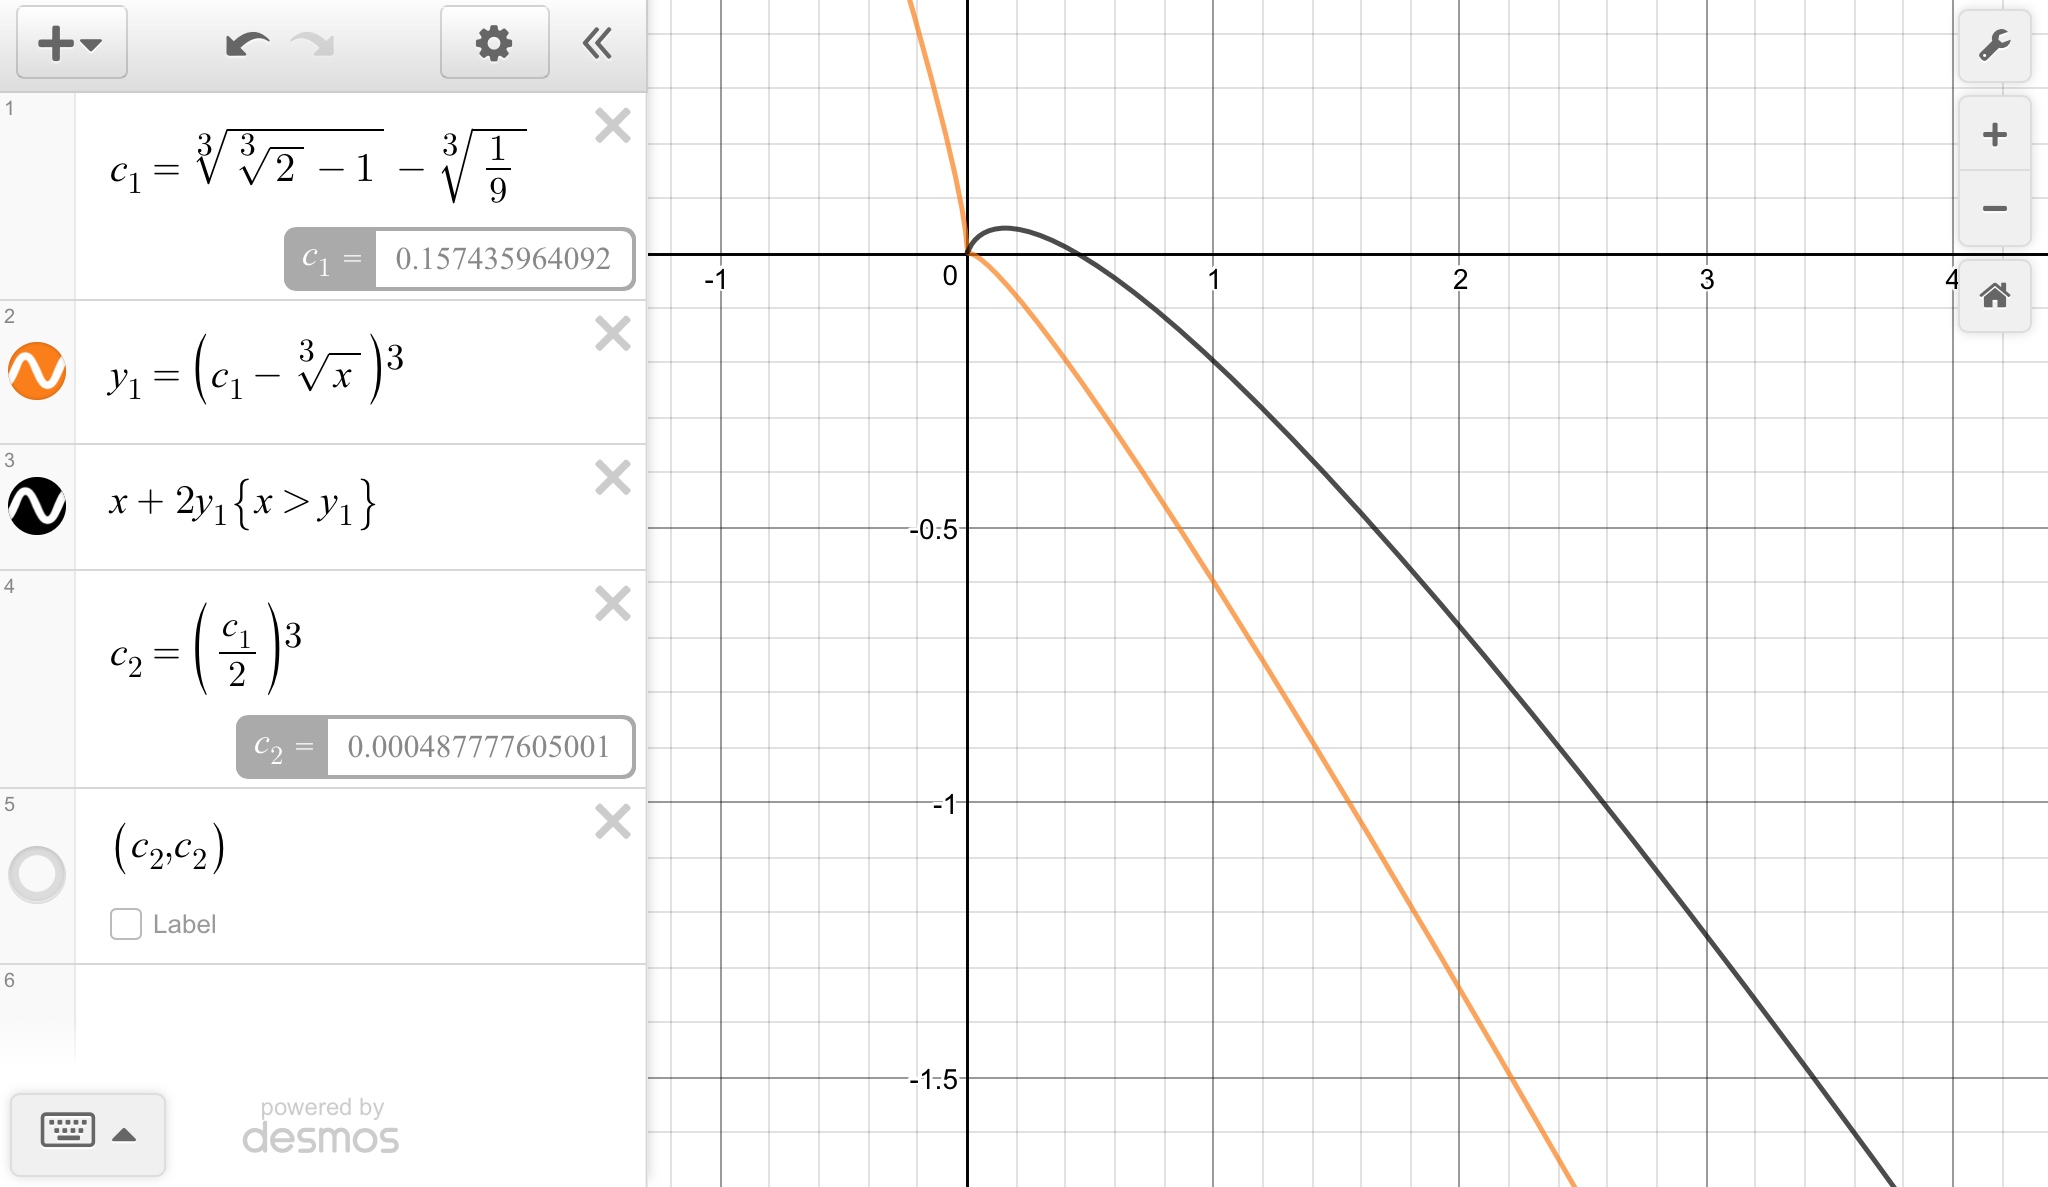Click the undo arrow icon
The height and width of the screenshot is (1187, 2048).
(247, 44)
